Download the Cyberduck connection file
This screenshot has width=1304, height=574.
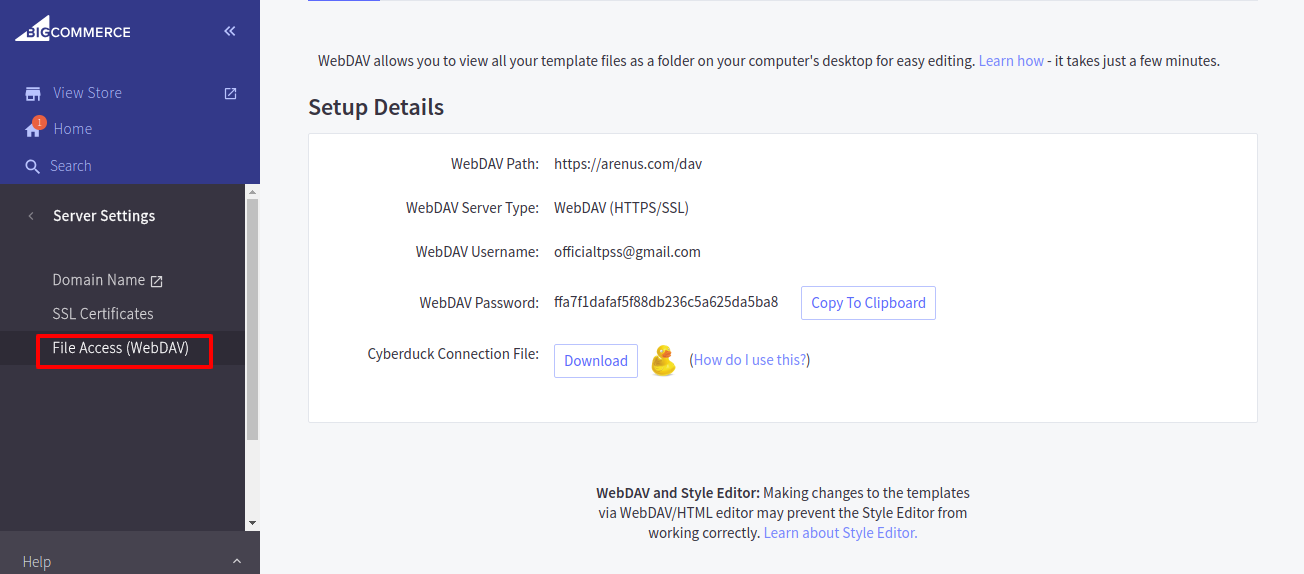coord(596,361)
